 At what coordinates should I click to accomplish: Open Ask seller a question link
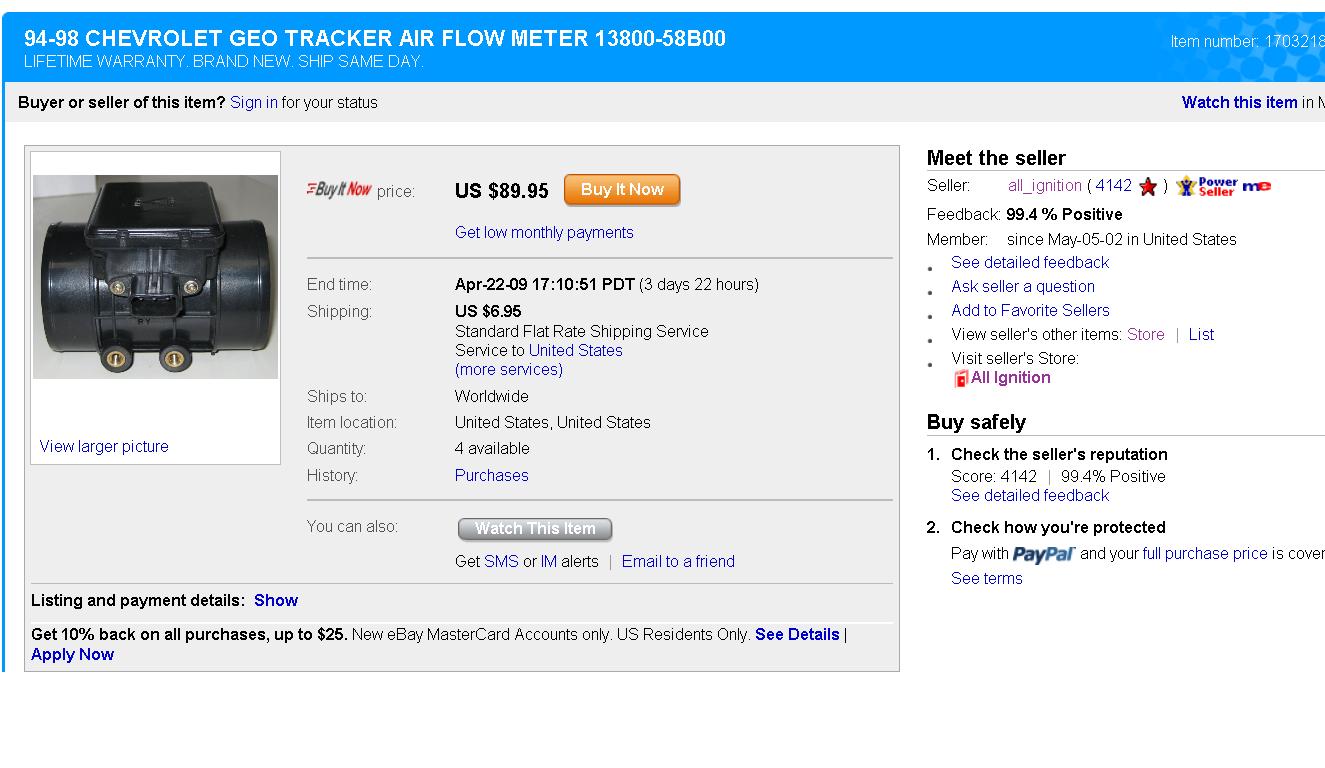point(1023,286)
